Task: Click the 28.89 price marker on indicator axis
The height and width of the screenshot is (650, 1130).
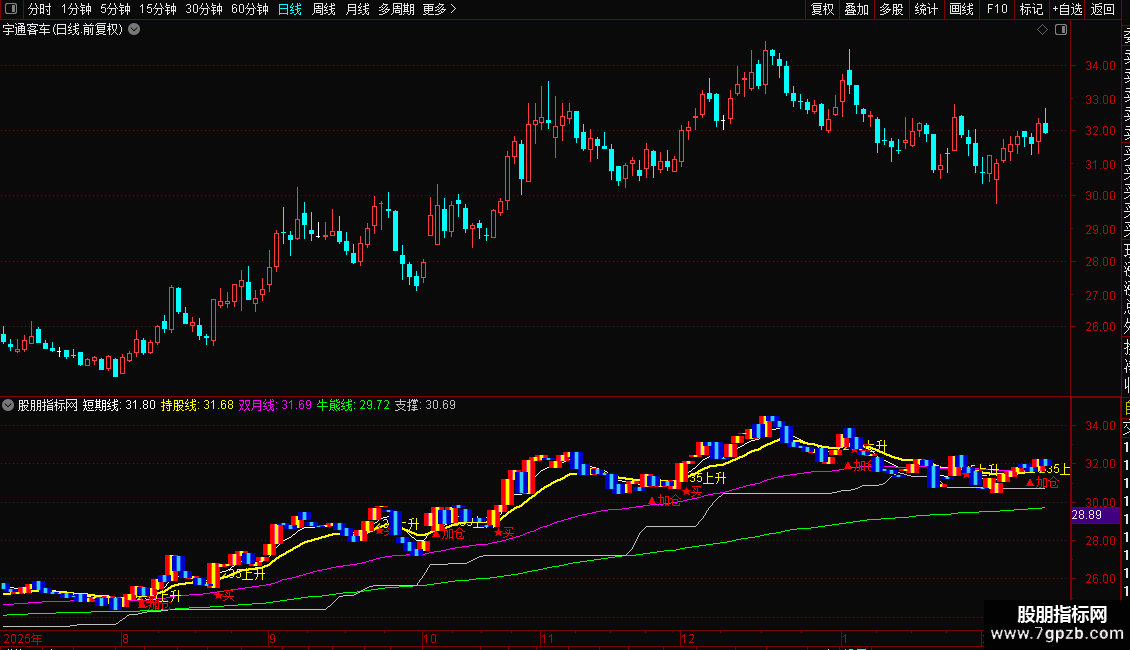Action: pos(1086,514)
